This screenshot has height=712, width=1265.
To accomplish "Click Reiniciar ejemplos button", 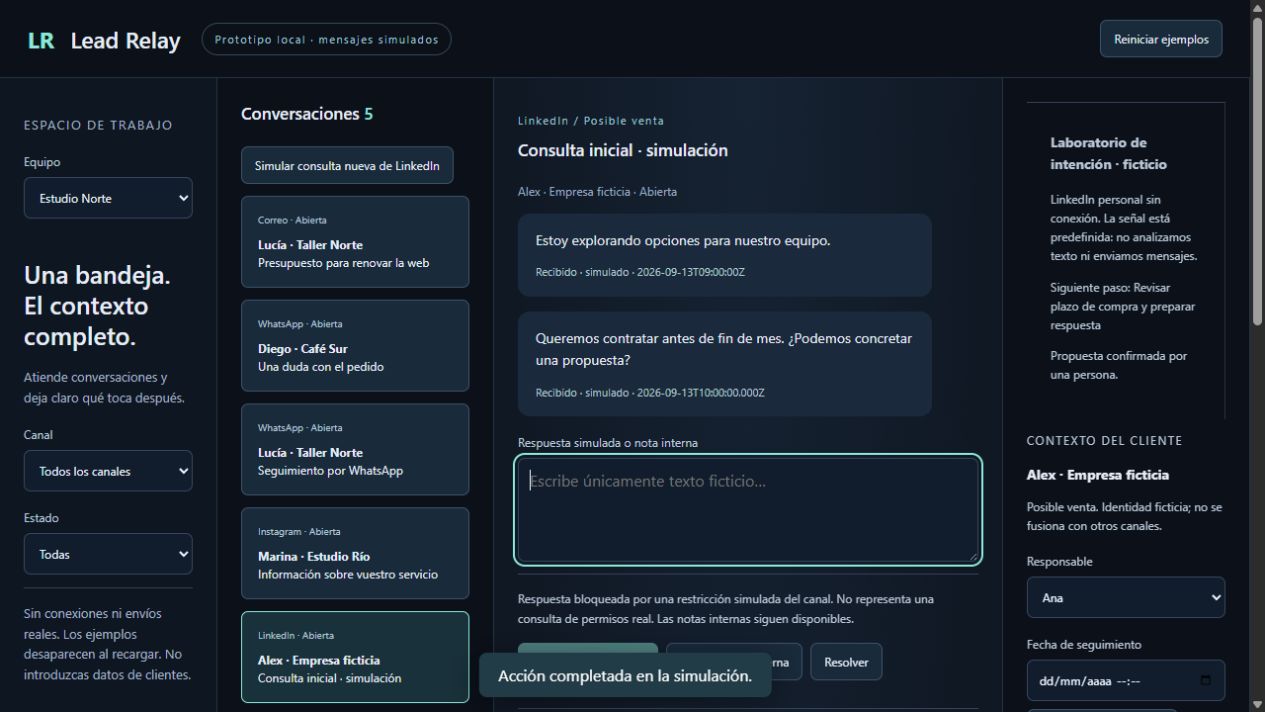I will (1161, 40).
